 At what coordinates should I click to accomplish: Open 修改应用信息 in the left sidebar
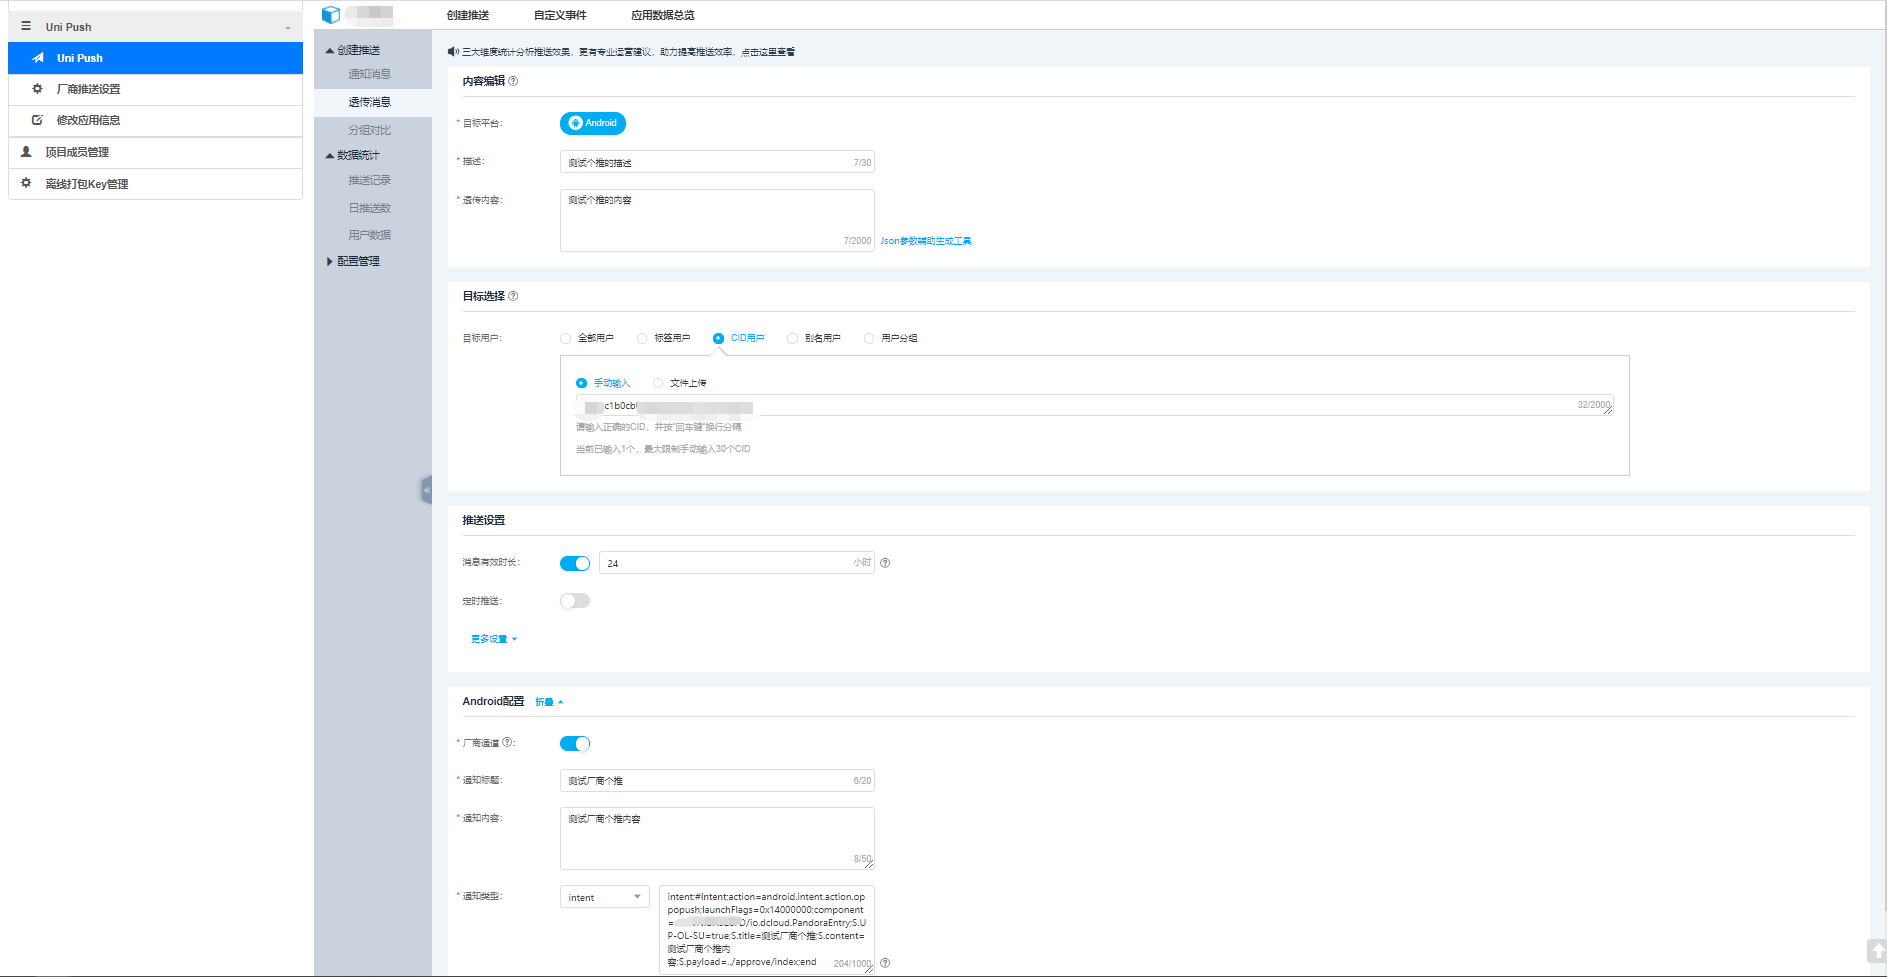pyautogui.click(x=155, y=120)
